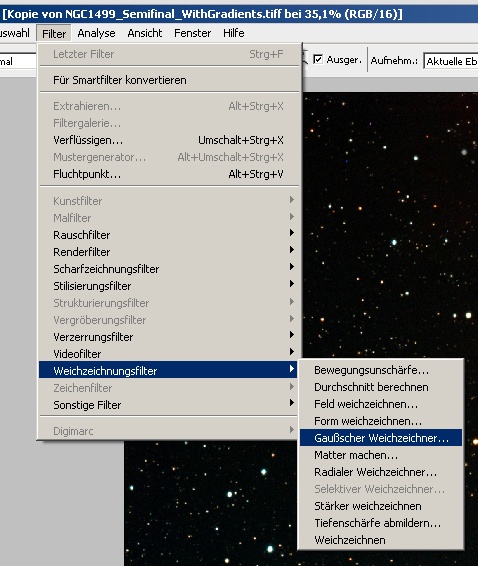Click Durchschnitt berechnen entry
The width and height of the screenshot is (478, 566).
381,387
